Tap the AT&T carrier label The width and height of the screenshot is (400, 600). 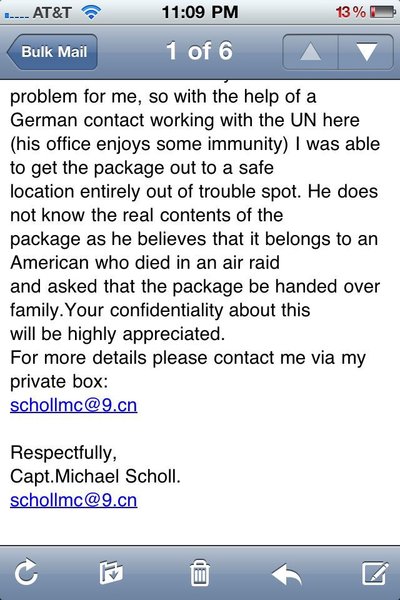click(52, 13)
